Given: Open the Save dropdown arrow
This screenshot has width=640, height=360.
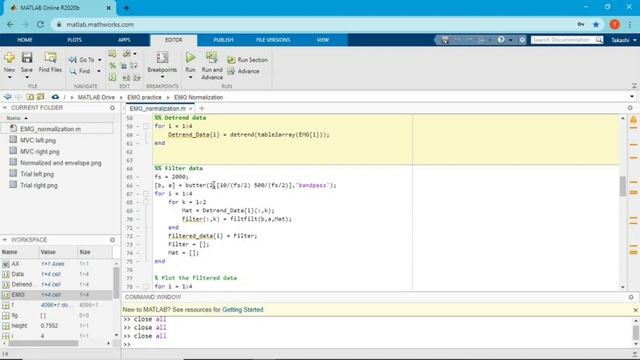Looking at the screenshot, I should pos(27,78).
